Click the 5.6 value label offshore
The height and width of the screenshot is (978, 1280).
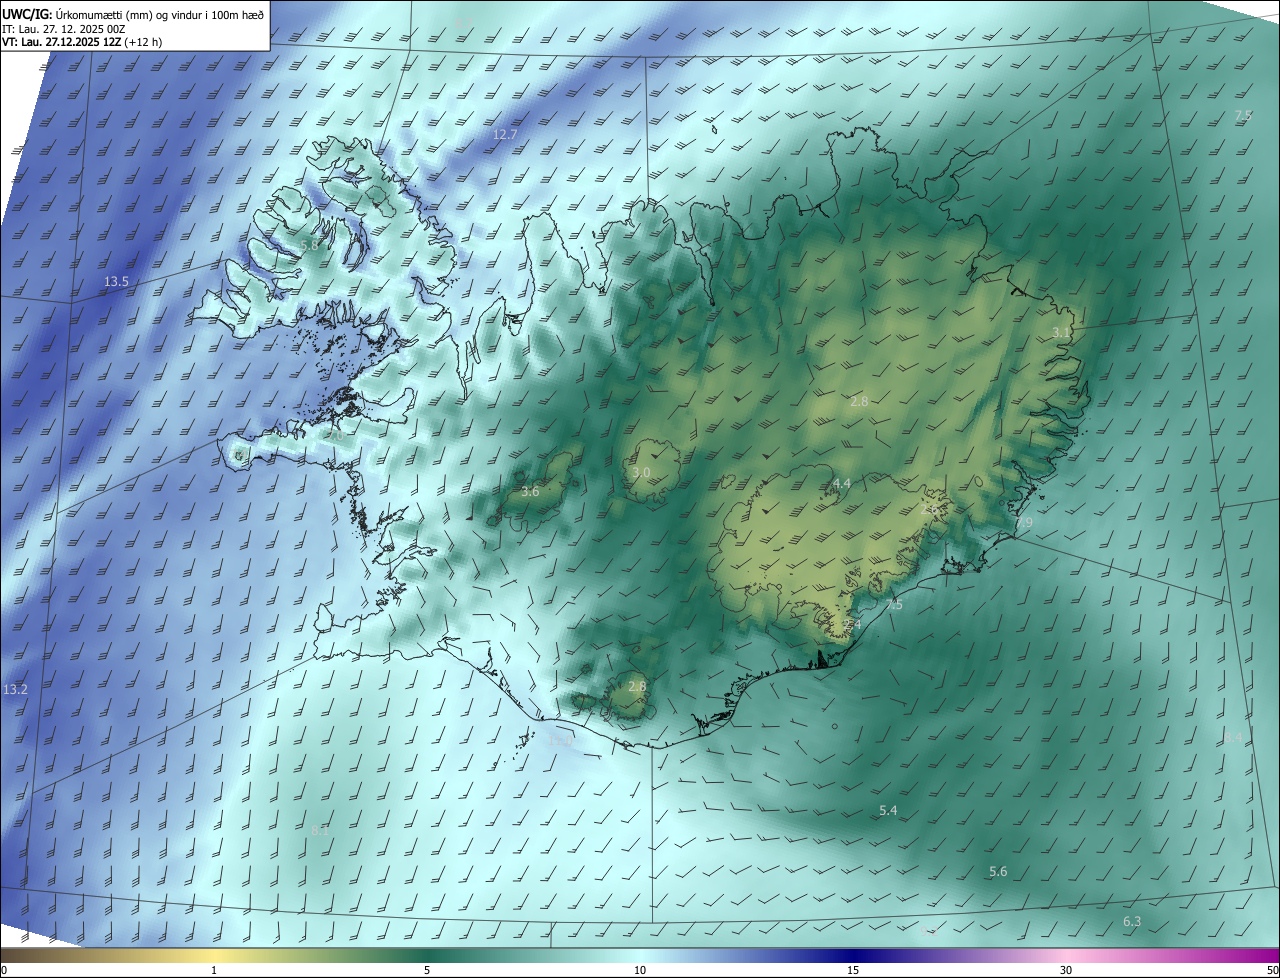pyautogui.click(x=998, y=872)
